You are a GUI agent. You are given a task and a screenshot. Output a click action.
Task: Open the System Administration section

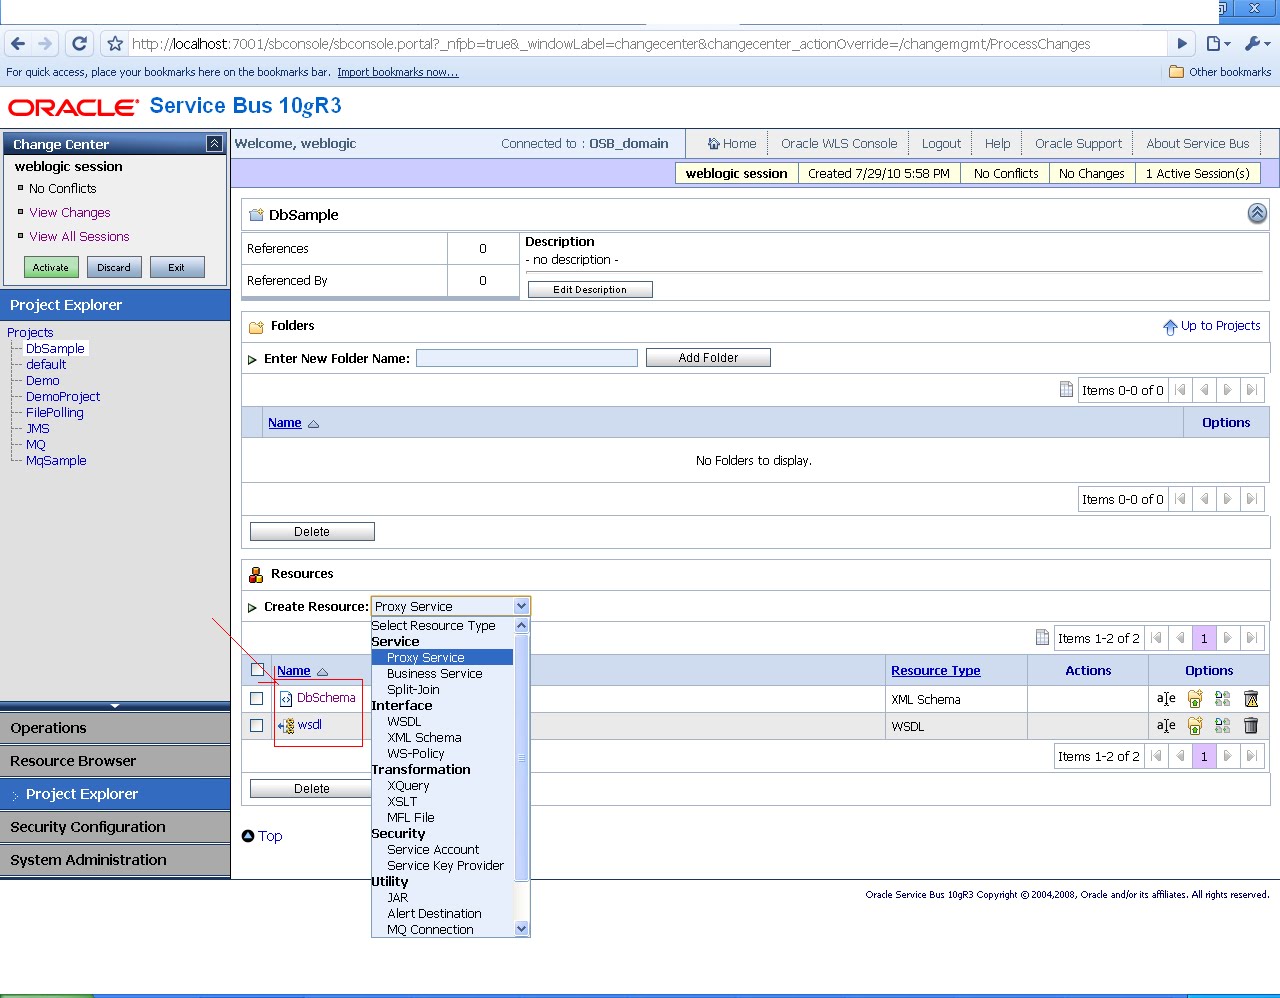point(115,860)
